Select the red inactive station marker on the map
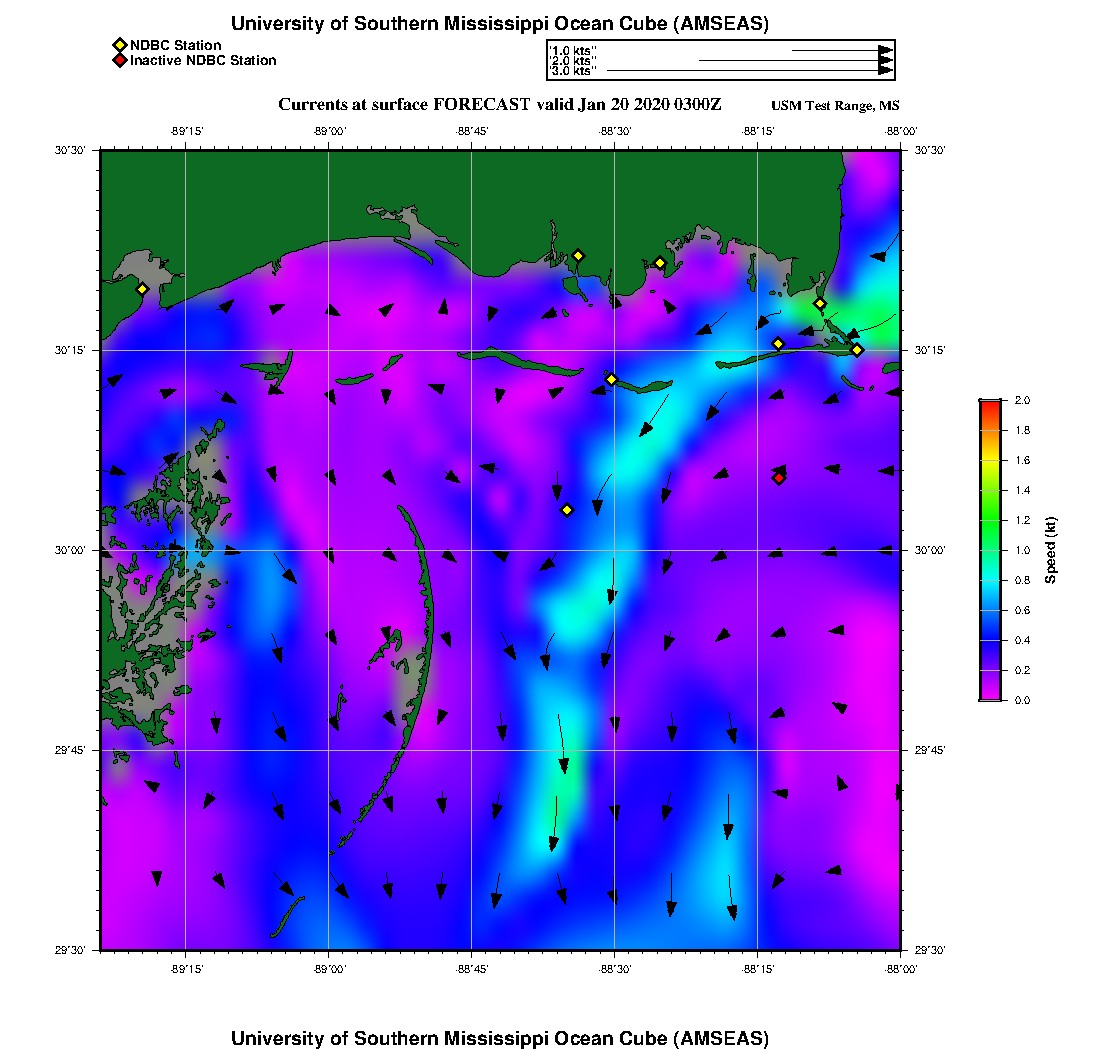Viewport: 1100px width, 1050px height. click(779, 478)
